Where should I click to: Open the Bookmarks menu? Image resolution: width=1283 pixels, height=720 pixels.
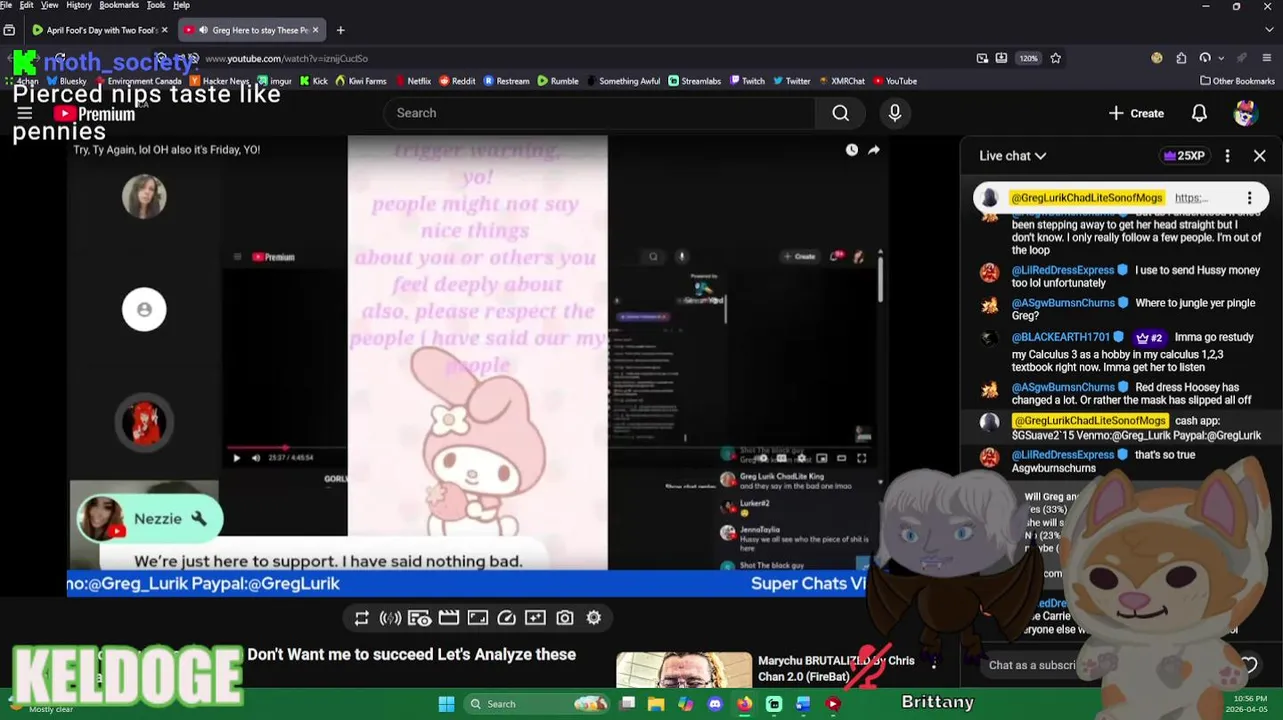(119, 5)
